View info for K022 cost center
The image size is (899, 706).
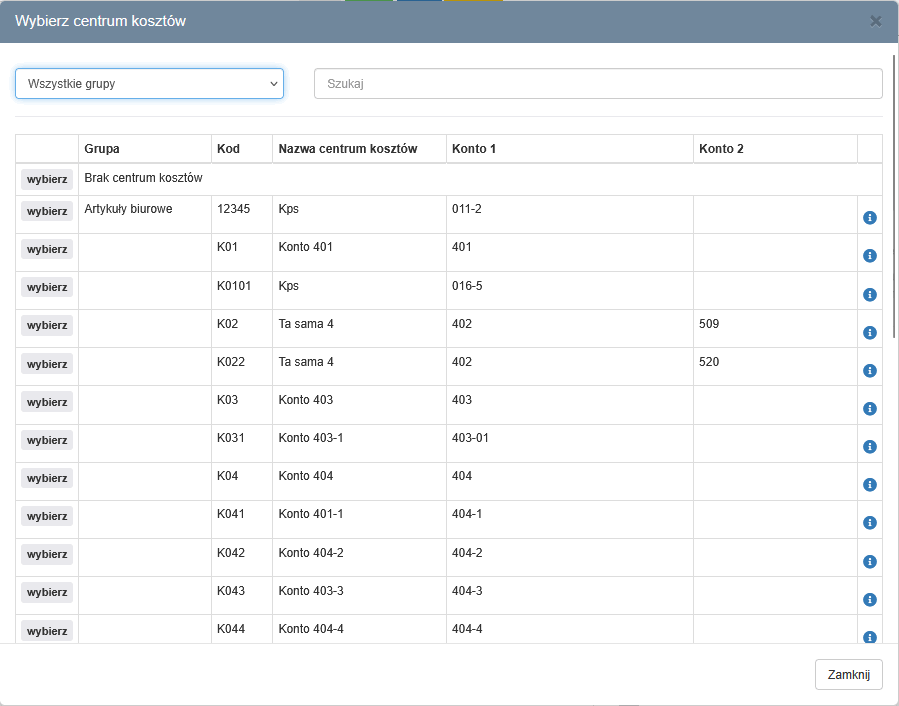pyautogui.click(x=869, y=370)
